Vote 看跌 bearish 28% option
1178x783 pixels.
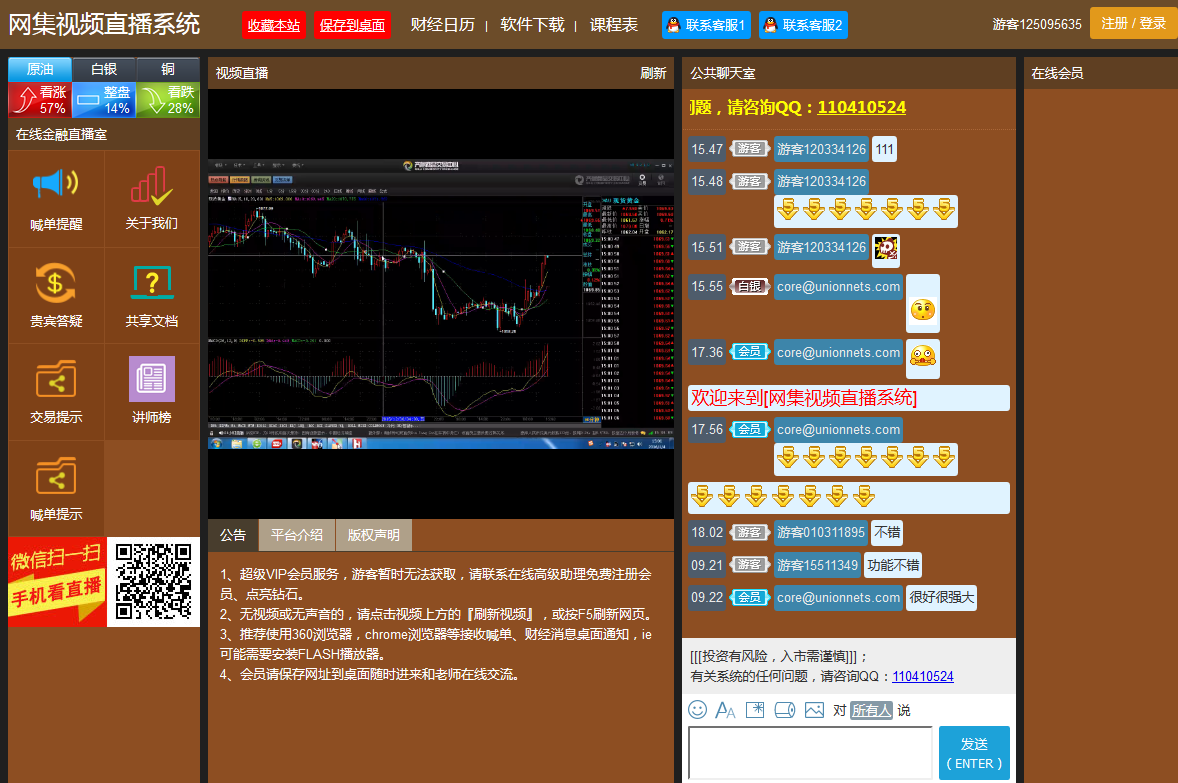(x=168, y=100)
